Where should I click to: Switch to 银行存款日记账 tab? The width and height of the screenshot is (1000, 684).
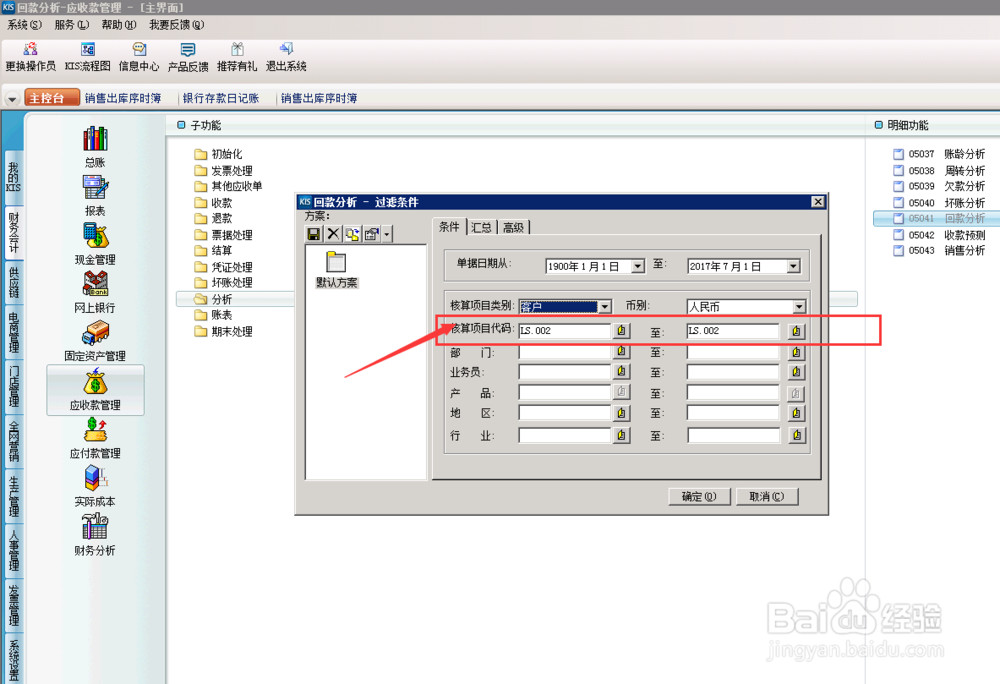point(221,98)
